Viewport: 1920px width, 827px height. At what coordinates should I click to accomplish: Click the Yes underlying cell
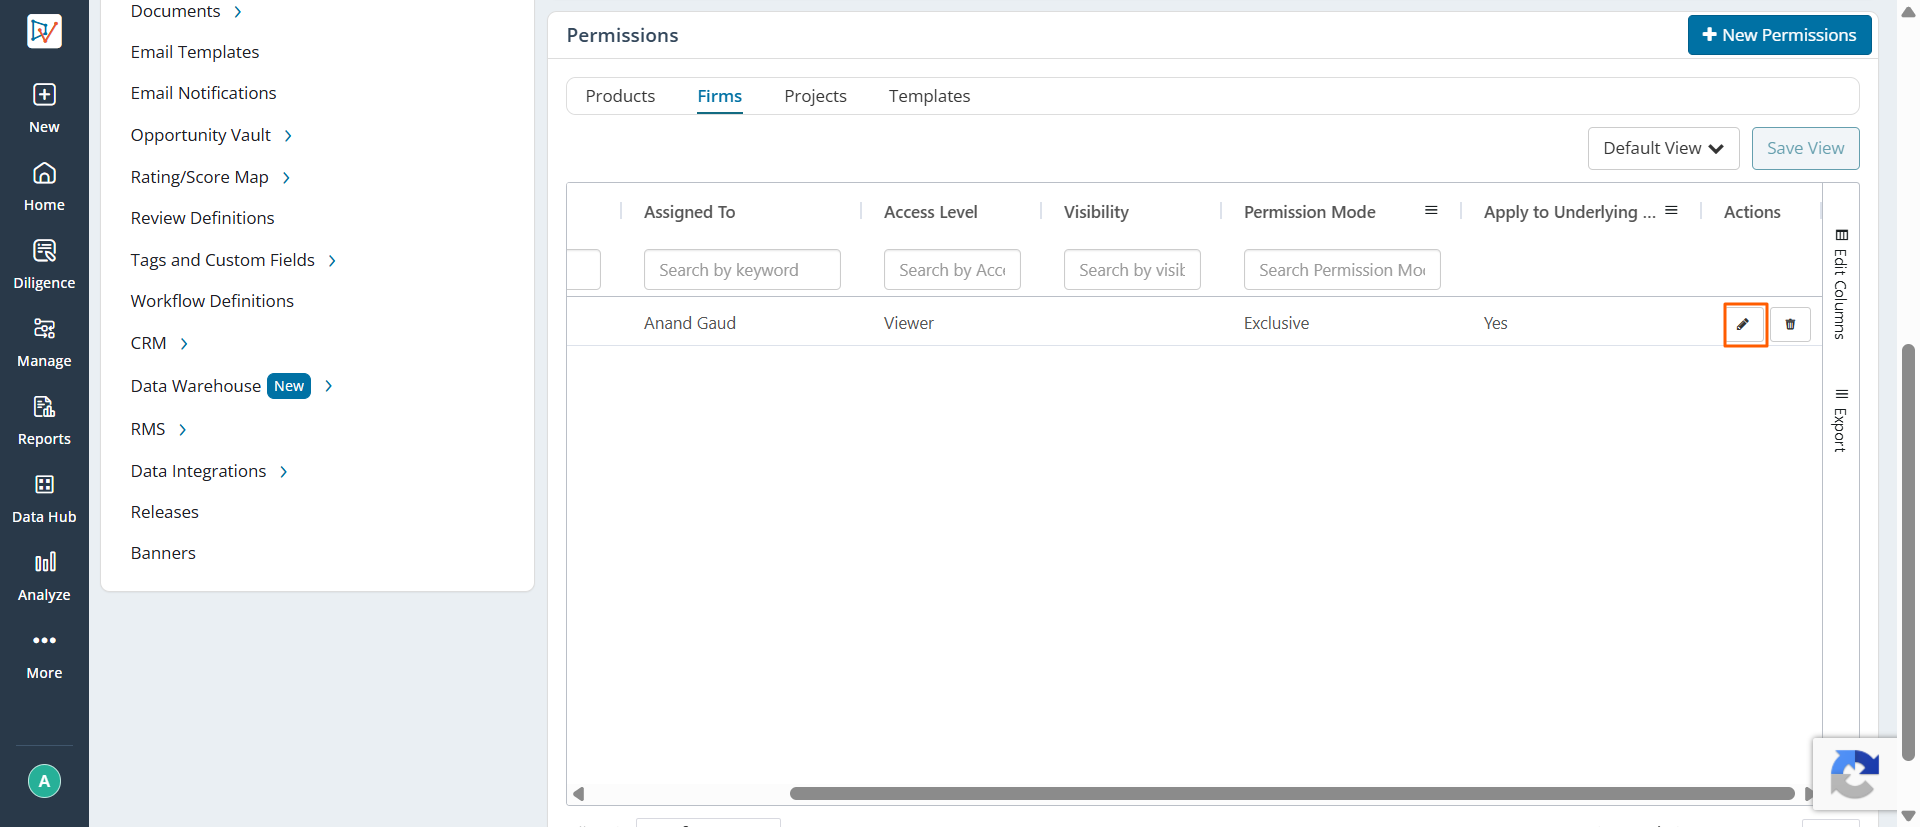click(x=1495, y=323)
